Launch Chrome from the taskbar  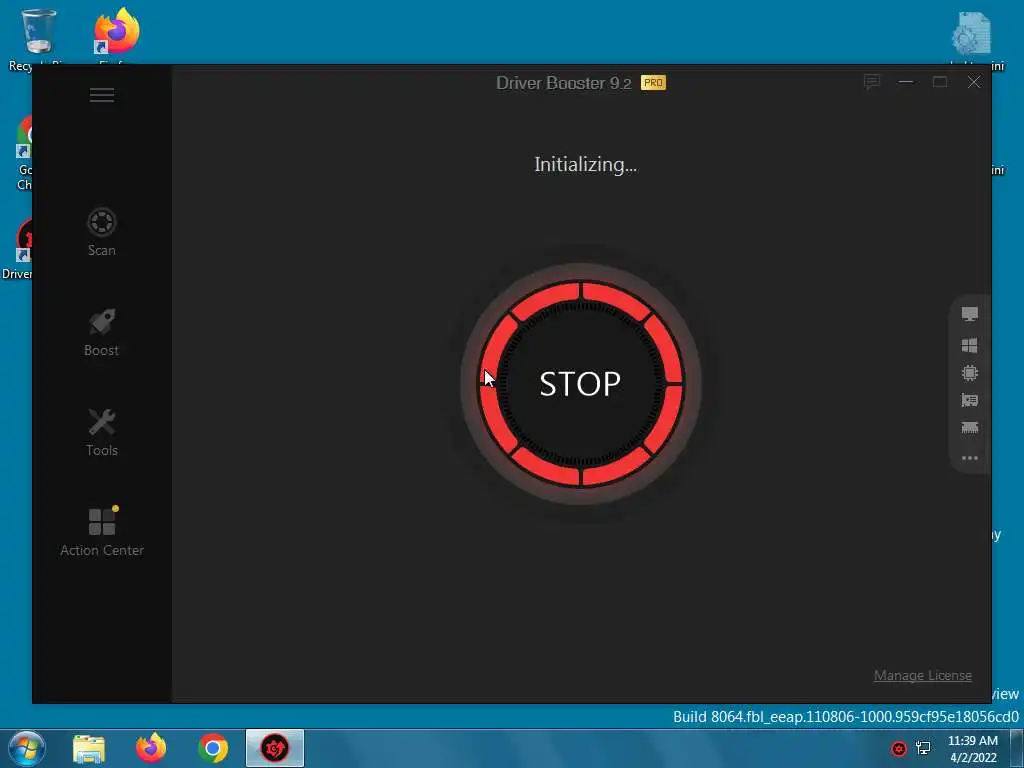coord(213,749)
